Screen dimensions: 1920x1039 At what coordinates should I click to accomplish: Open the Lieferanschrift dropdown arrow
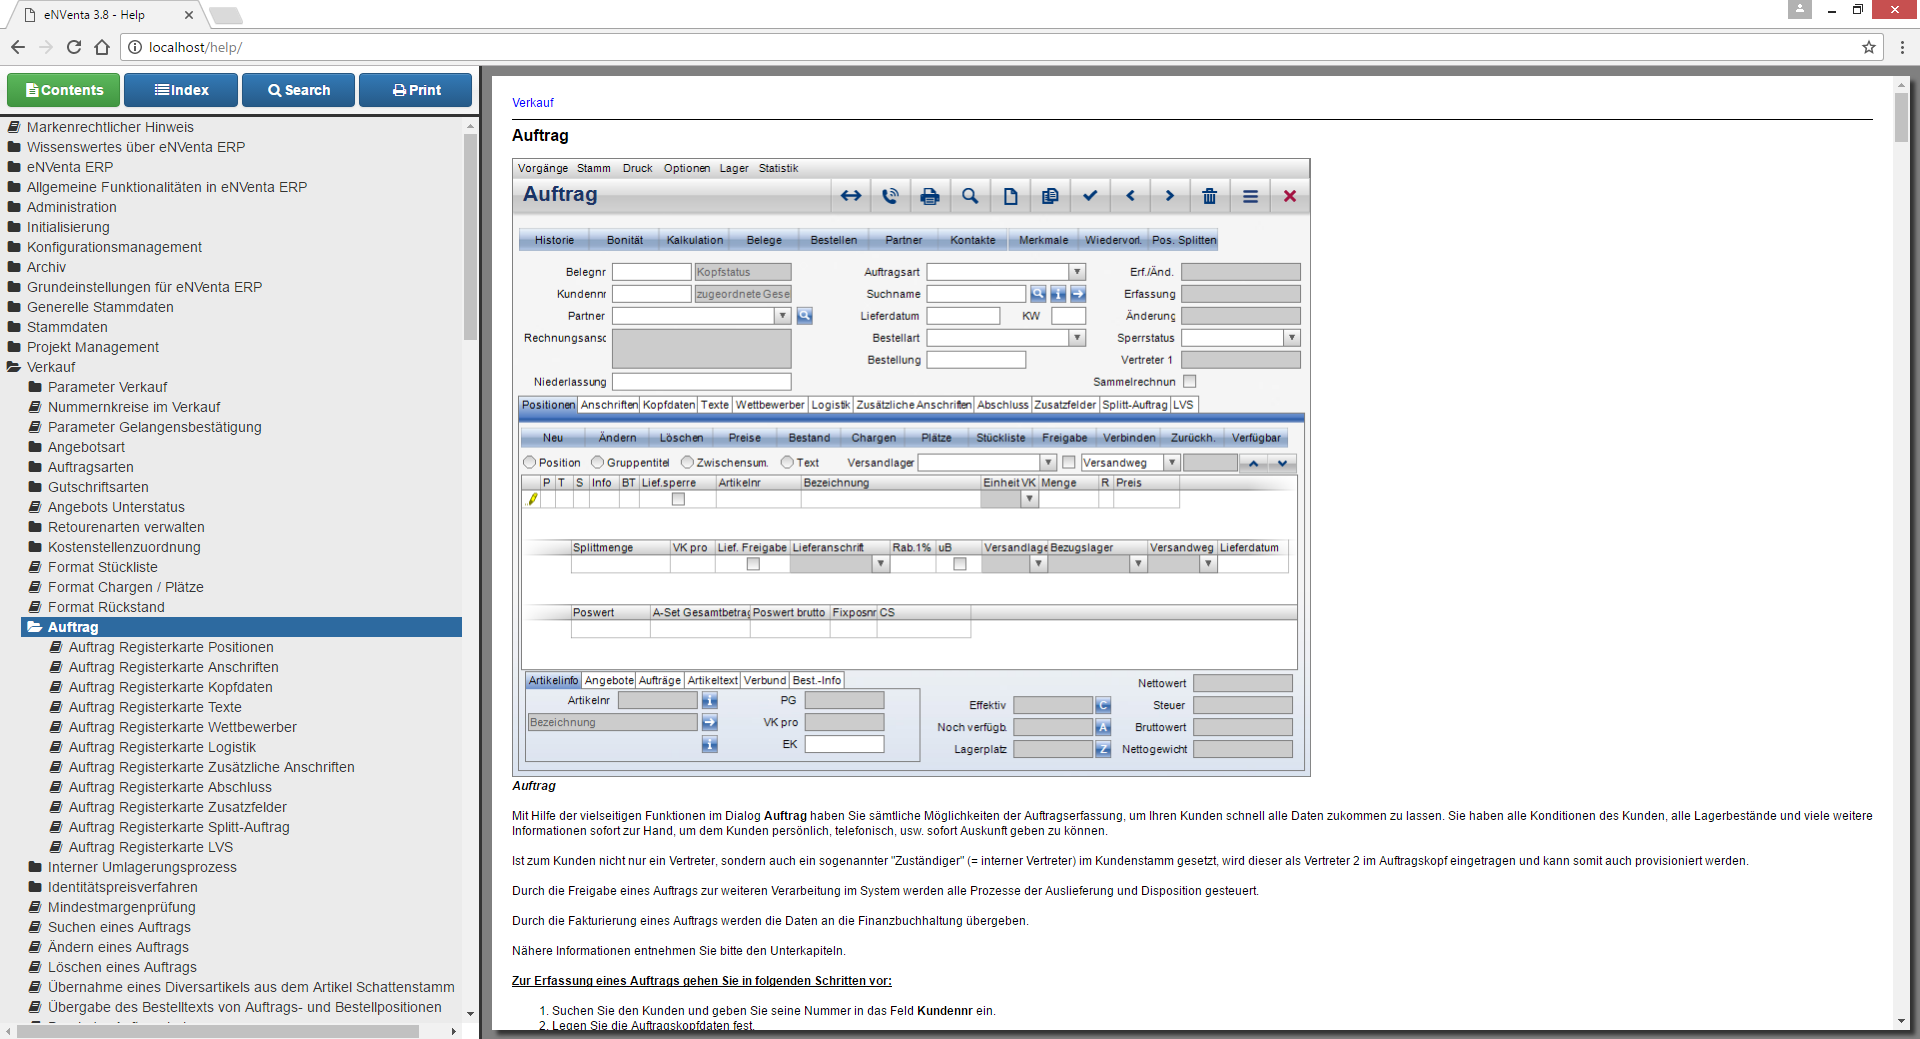click(881, 564)
